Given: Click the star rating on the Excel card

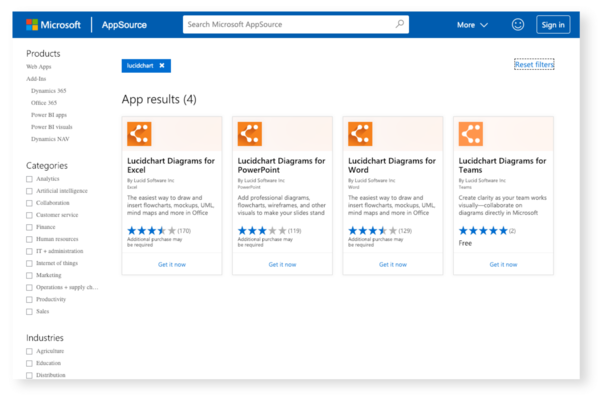Looking at the screenshot, I should pyautogui.click(x=152, y=231).
